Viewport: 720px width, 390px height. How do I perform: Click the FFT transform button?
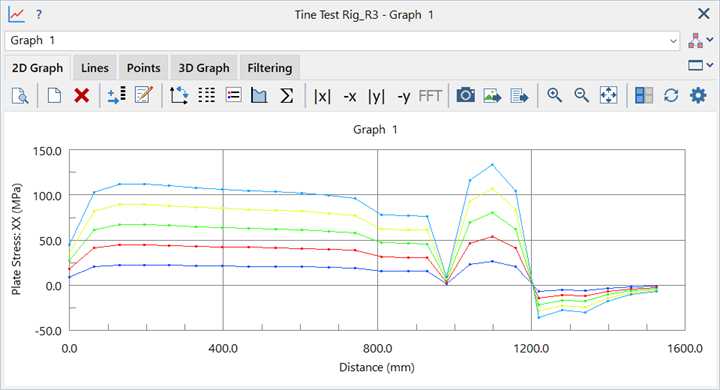(x=430, y=96)
